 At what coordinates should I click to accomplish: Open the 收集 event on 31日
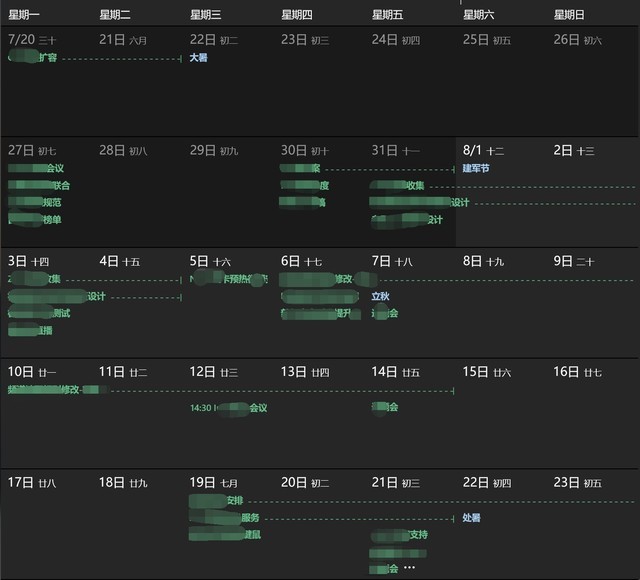point(398,185)
